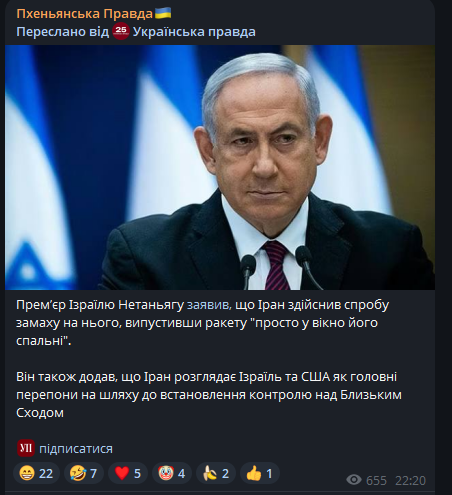Click the rolling-laughing emoji reaction with 7

[84, 473]
